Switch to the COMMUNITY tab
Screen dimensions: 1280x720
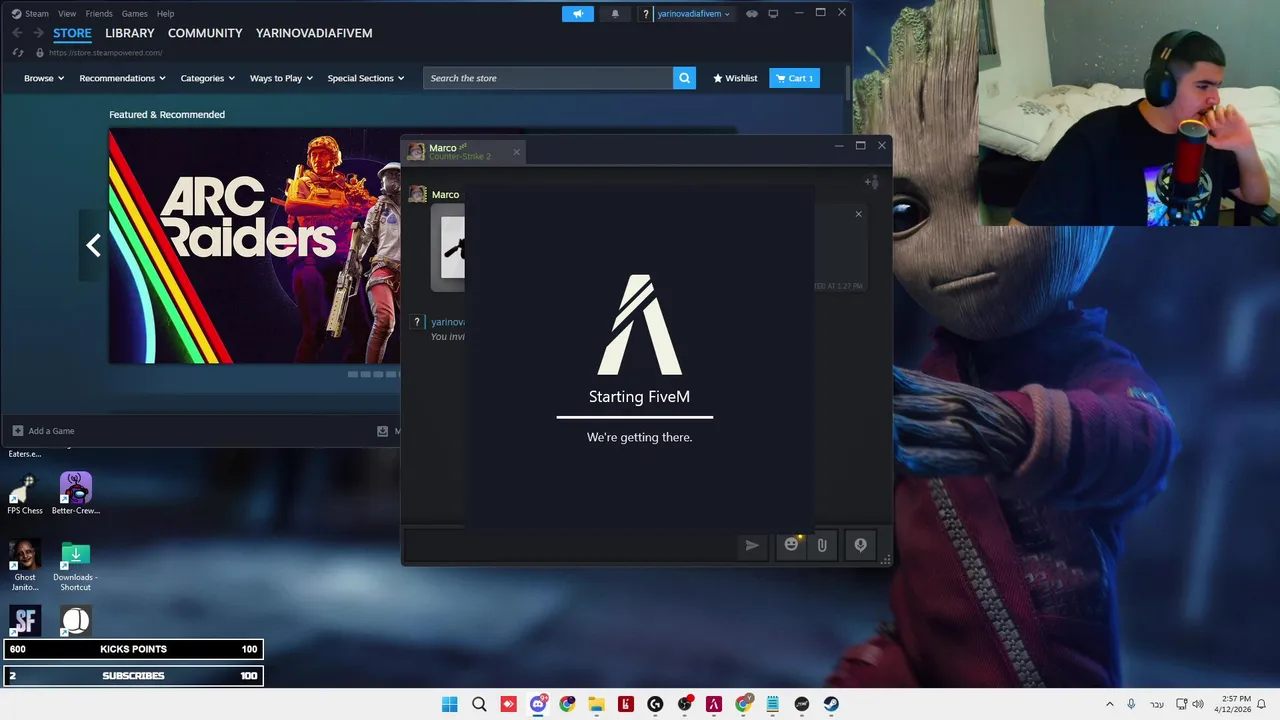205,33
